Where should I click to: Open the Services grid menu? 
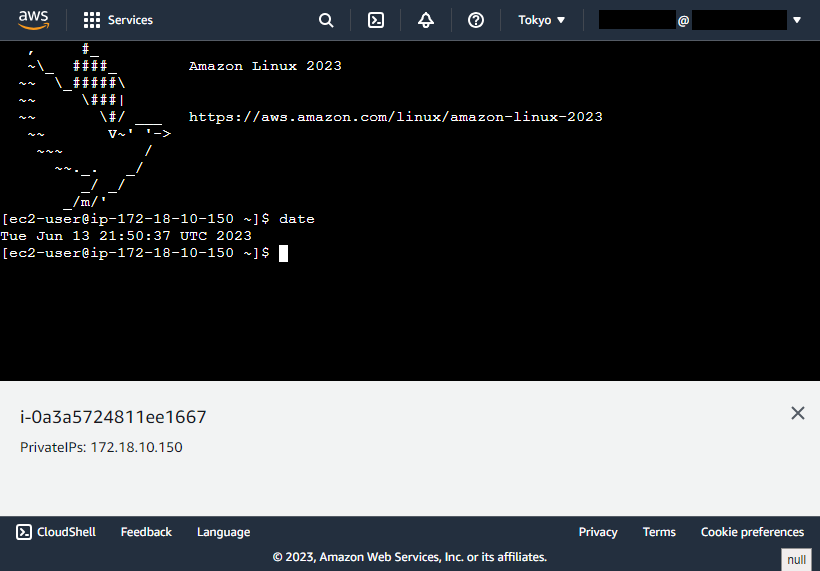92,20
